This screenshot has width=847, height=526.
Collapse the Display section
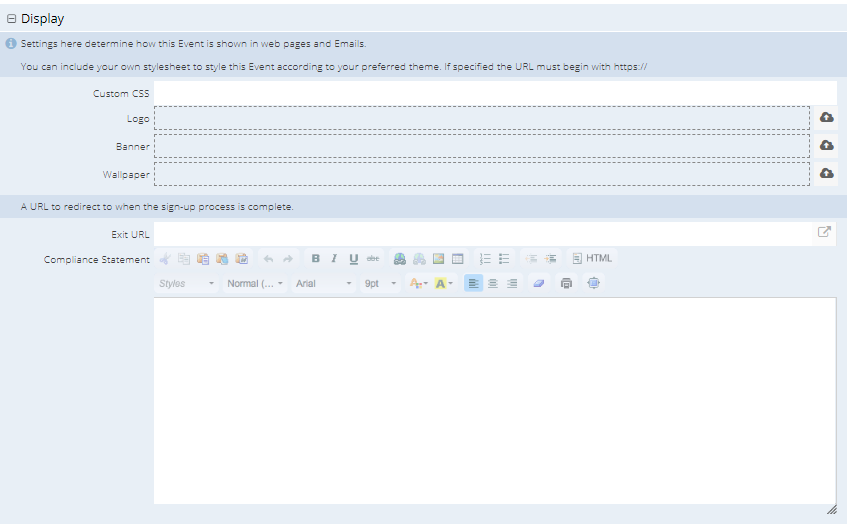pyautogui.click(x=11, y=19)
